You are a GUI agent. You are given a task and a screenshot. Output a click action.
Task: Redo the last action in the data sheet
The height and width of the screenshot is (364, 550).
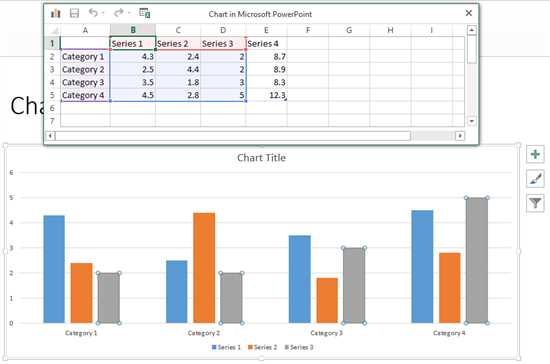coord(119,13)
